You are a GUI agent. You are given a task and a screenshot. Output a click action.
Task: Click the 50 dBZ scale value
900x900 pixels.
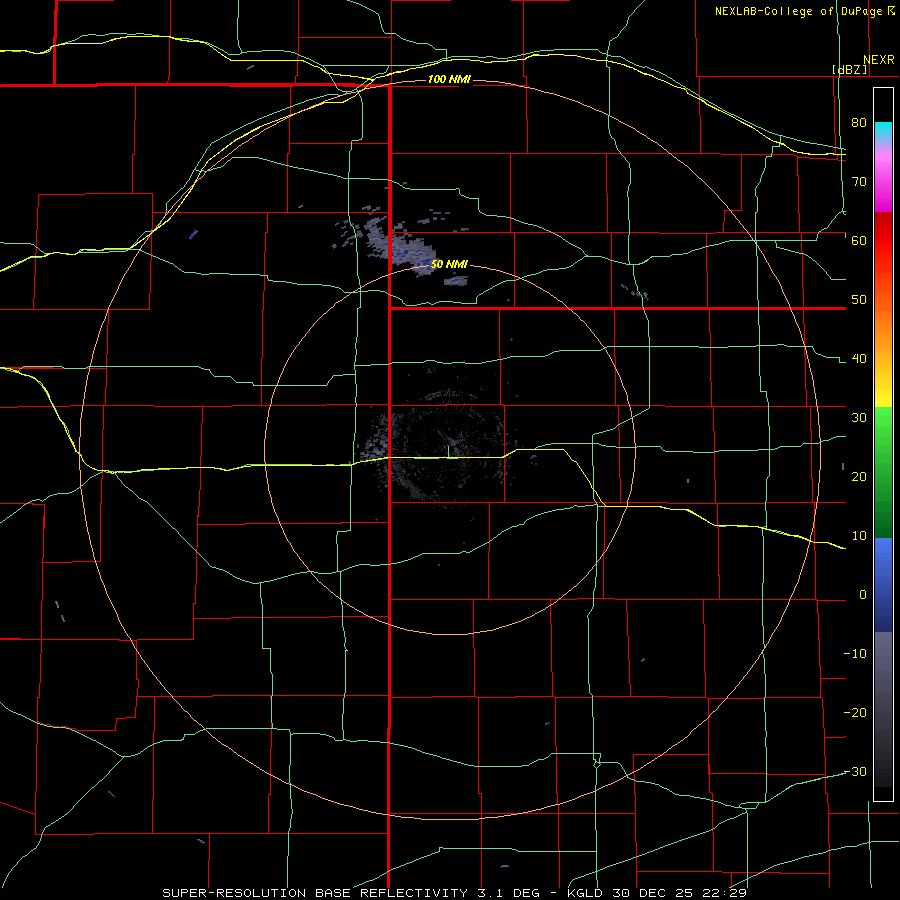click(x=859, y=300)
